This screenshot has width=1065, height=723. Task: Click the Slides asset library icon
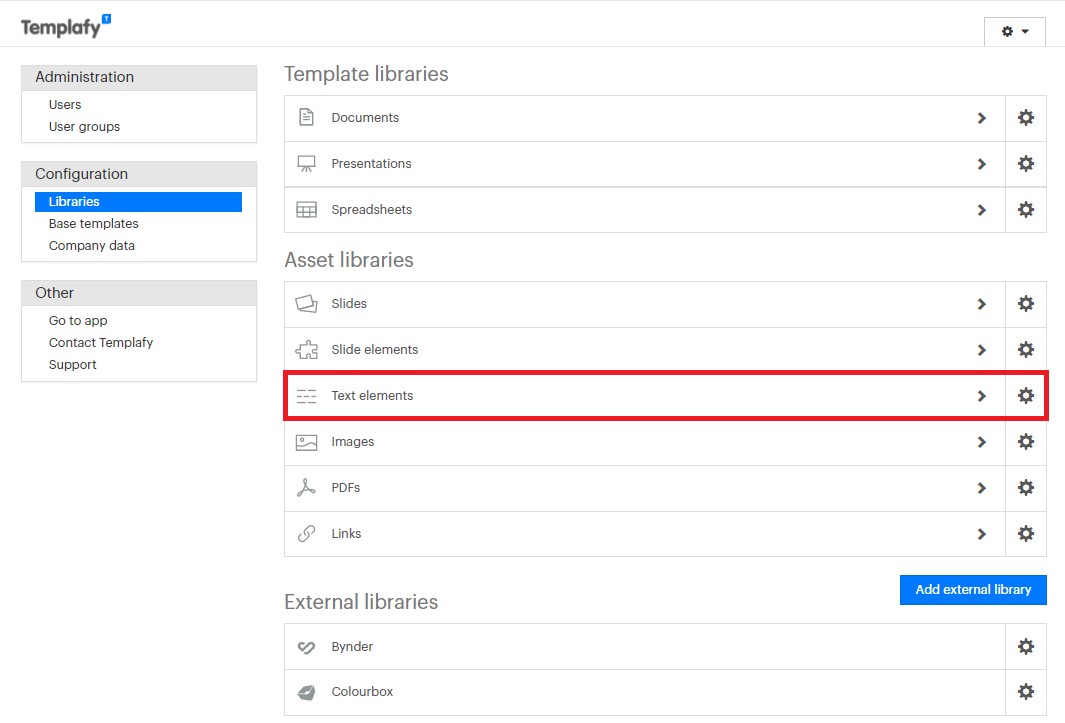click(306, 303)
